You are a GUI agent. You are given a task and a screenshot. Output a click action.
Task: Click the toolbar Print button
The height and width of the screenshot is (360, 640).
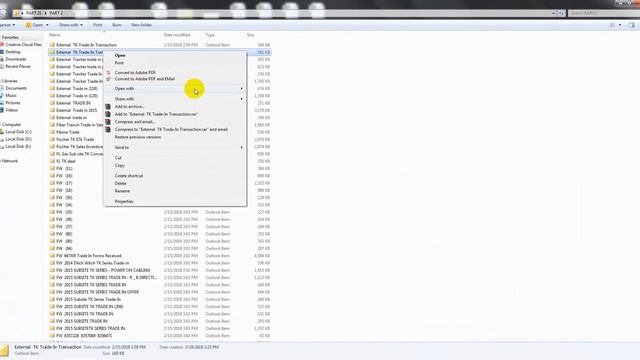click(98, 25)
